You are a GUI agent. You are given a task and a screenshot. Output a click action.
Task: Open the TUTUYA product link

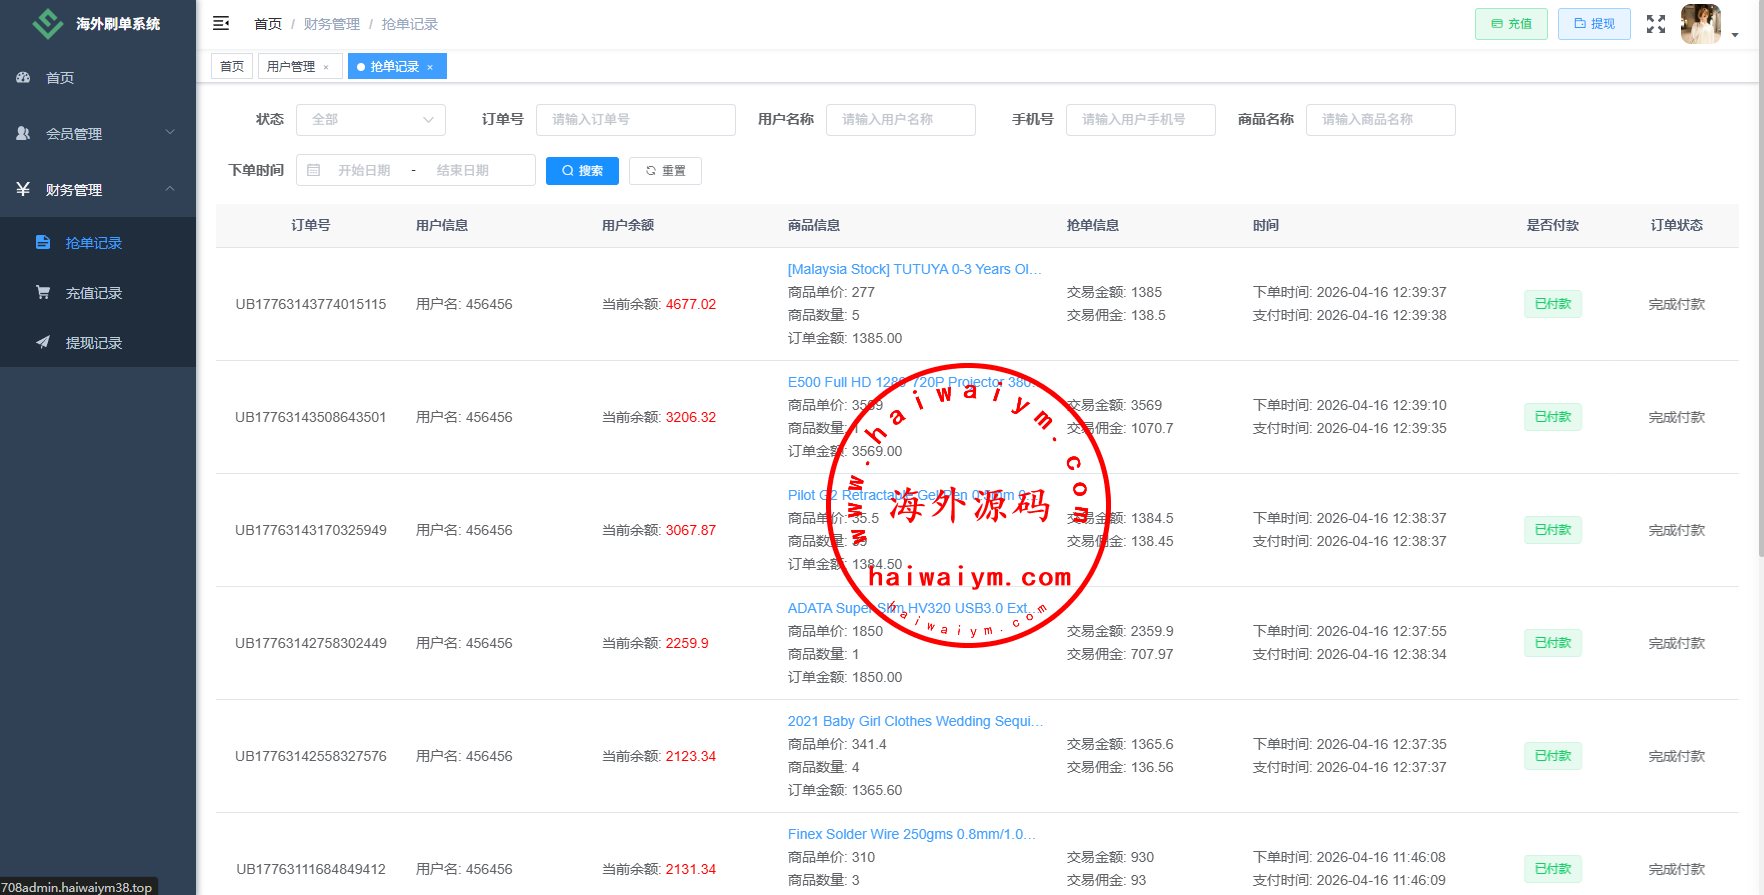[914, 269]
